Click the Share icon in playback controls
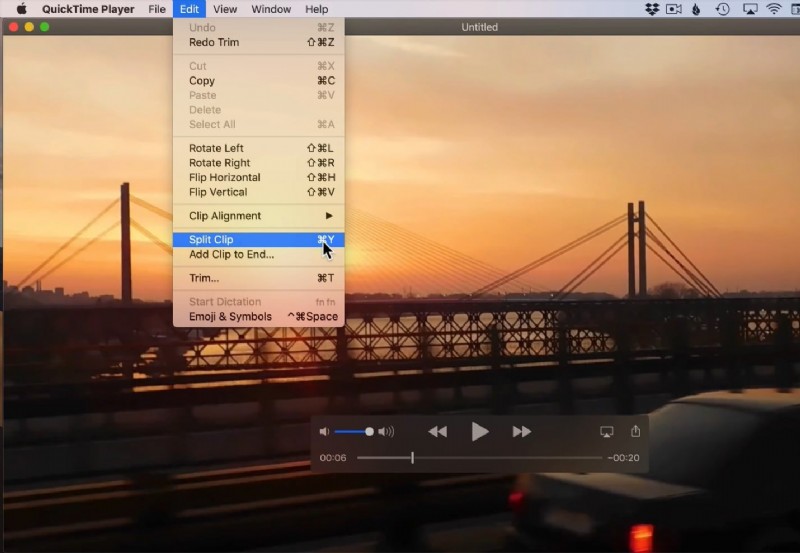The image size is (800, 553). (x=635, y=431)
